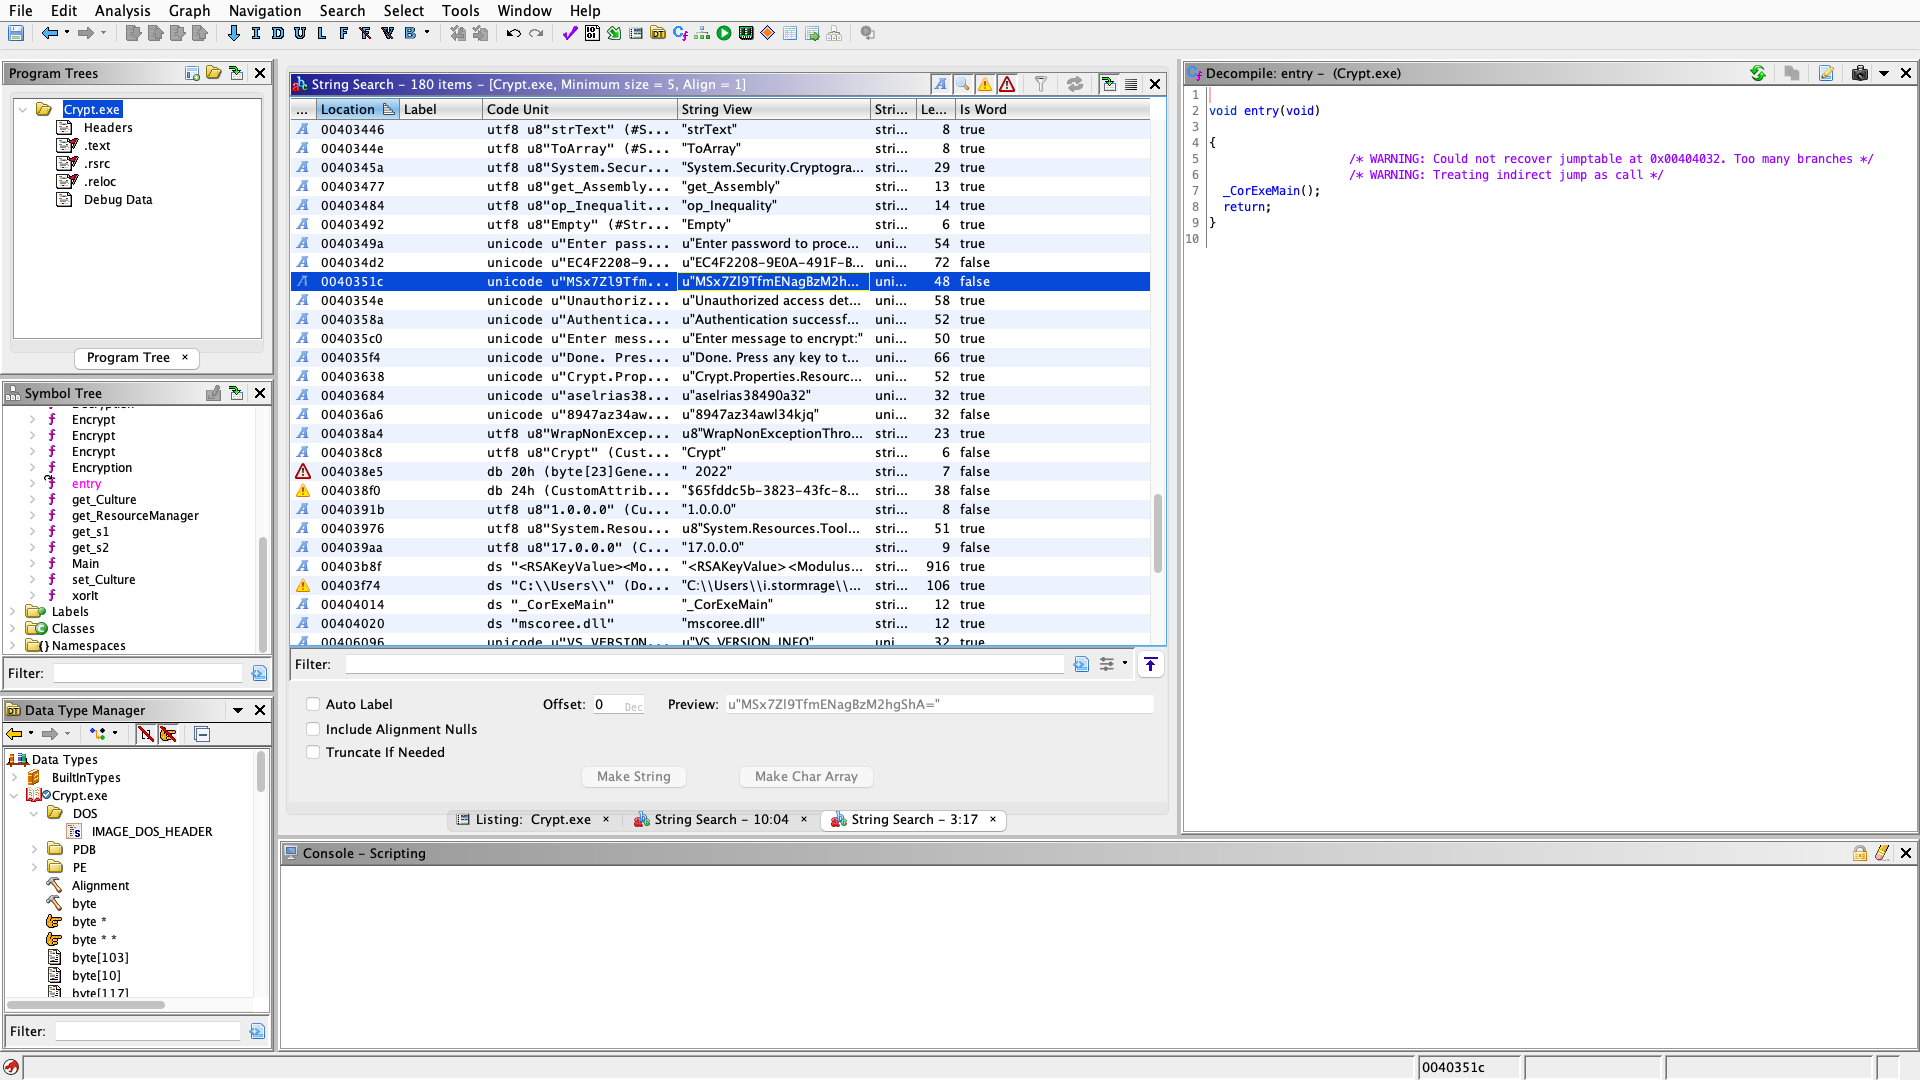
Task: Refresh the String Search results
Action: point(1075,84)
